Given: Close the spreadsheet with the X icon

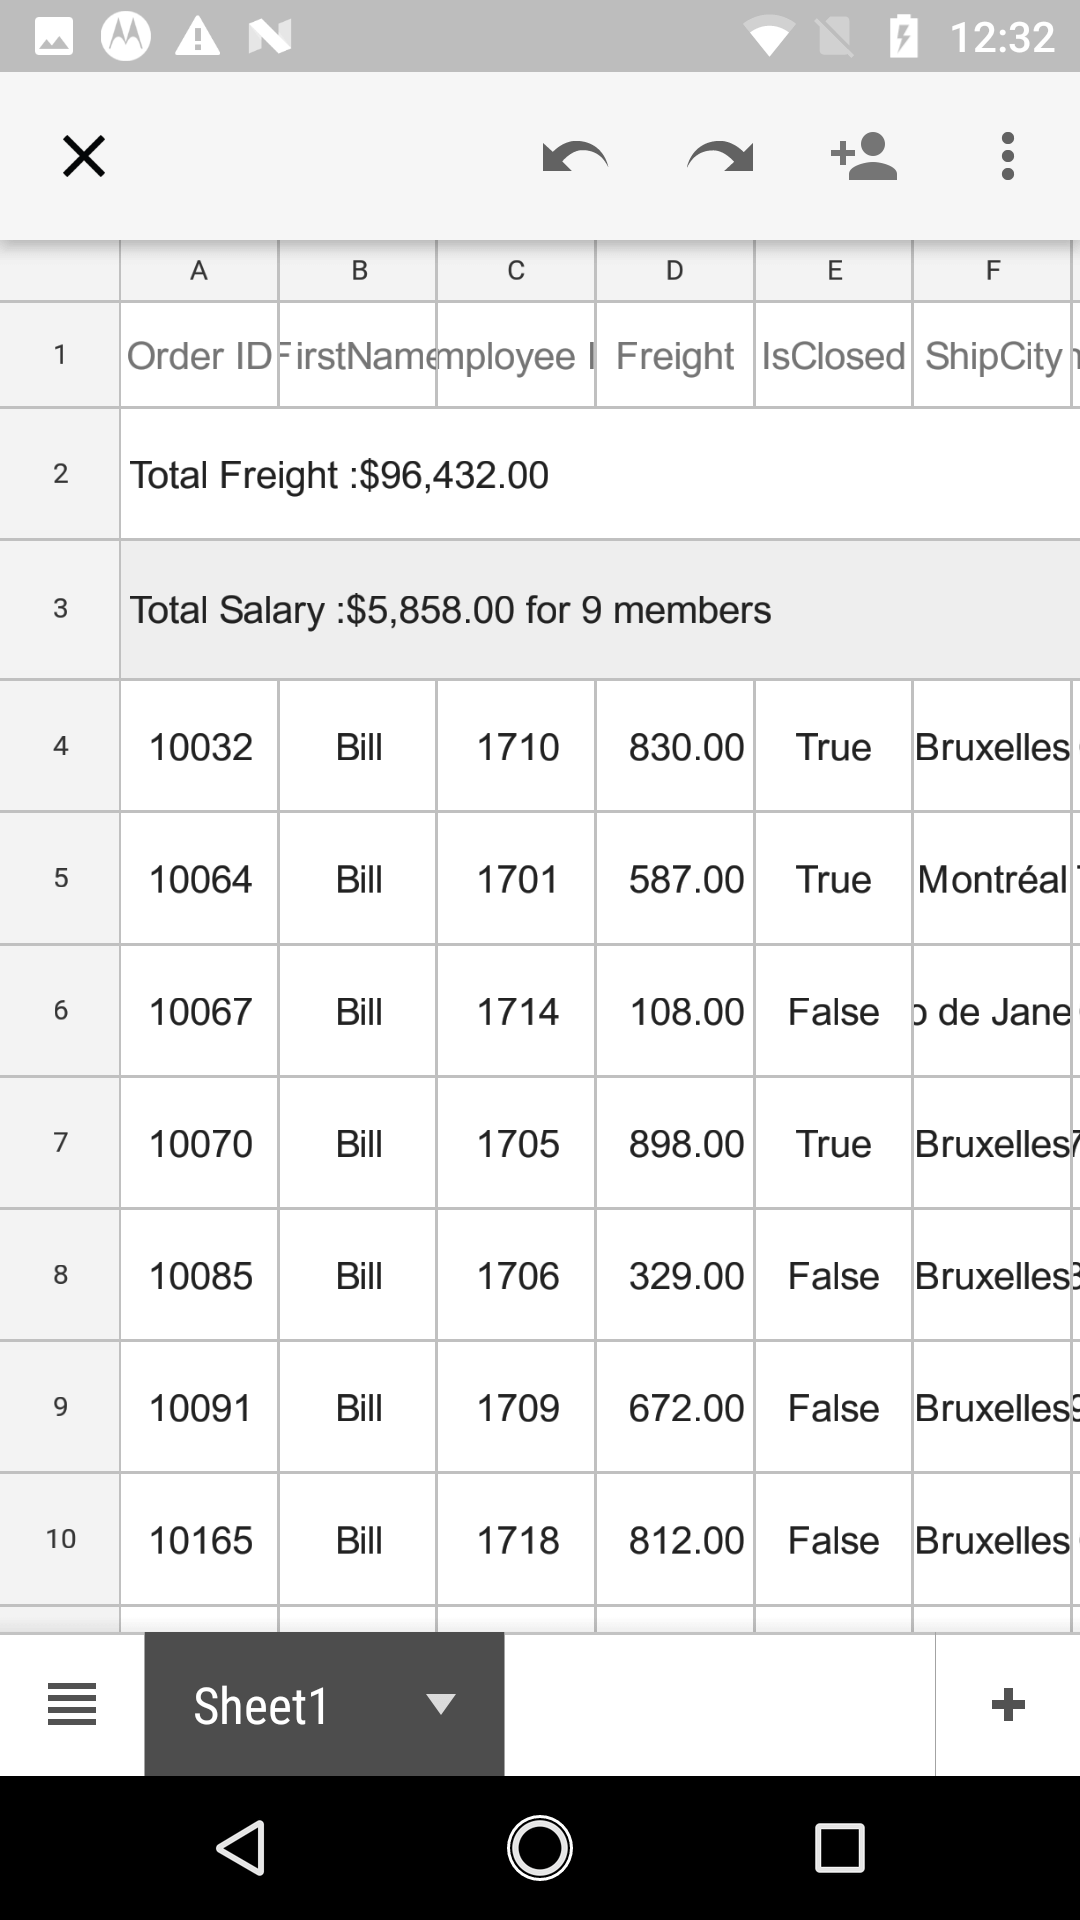Looking at the screenshot, I should (84, 157).
